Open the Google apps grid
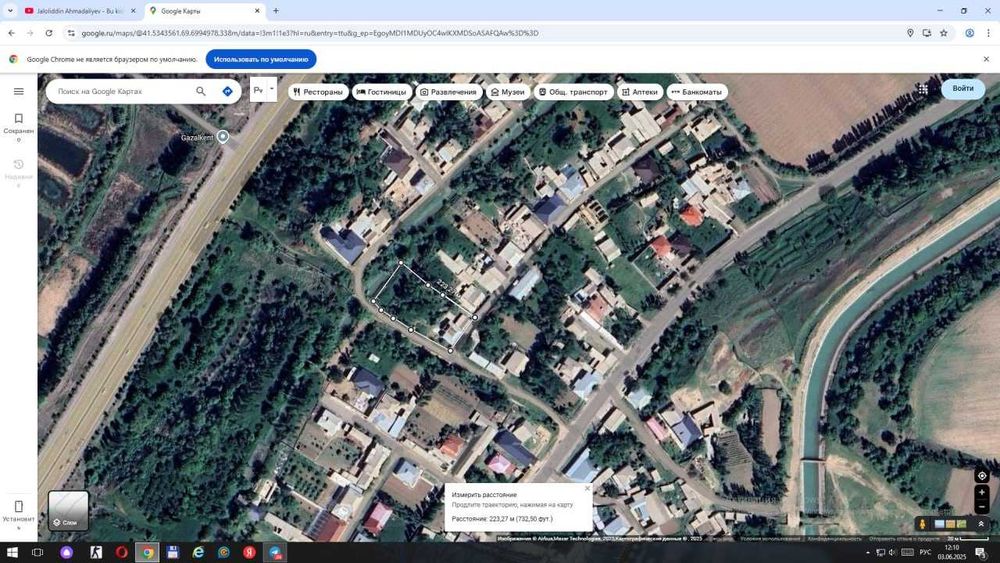 (x=923, y=89)
